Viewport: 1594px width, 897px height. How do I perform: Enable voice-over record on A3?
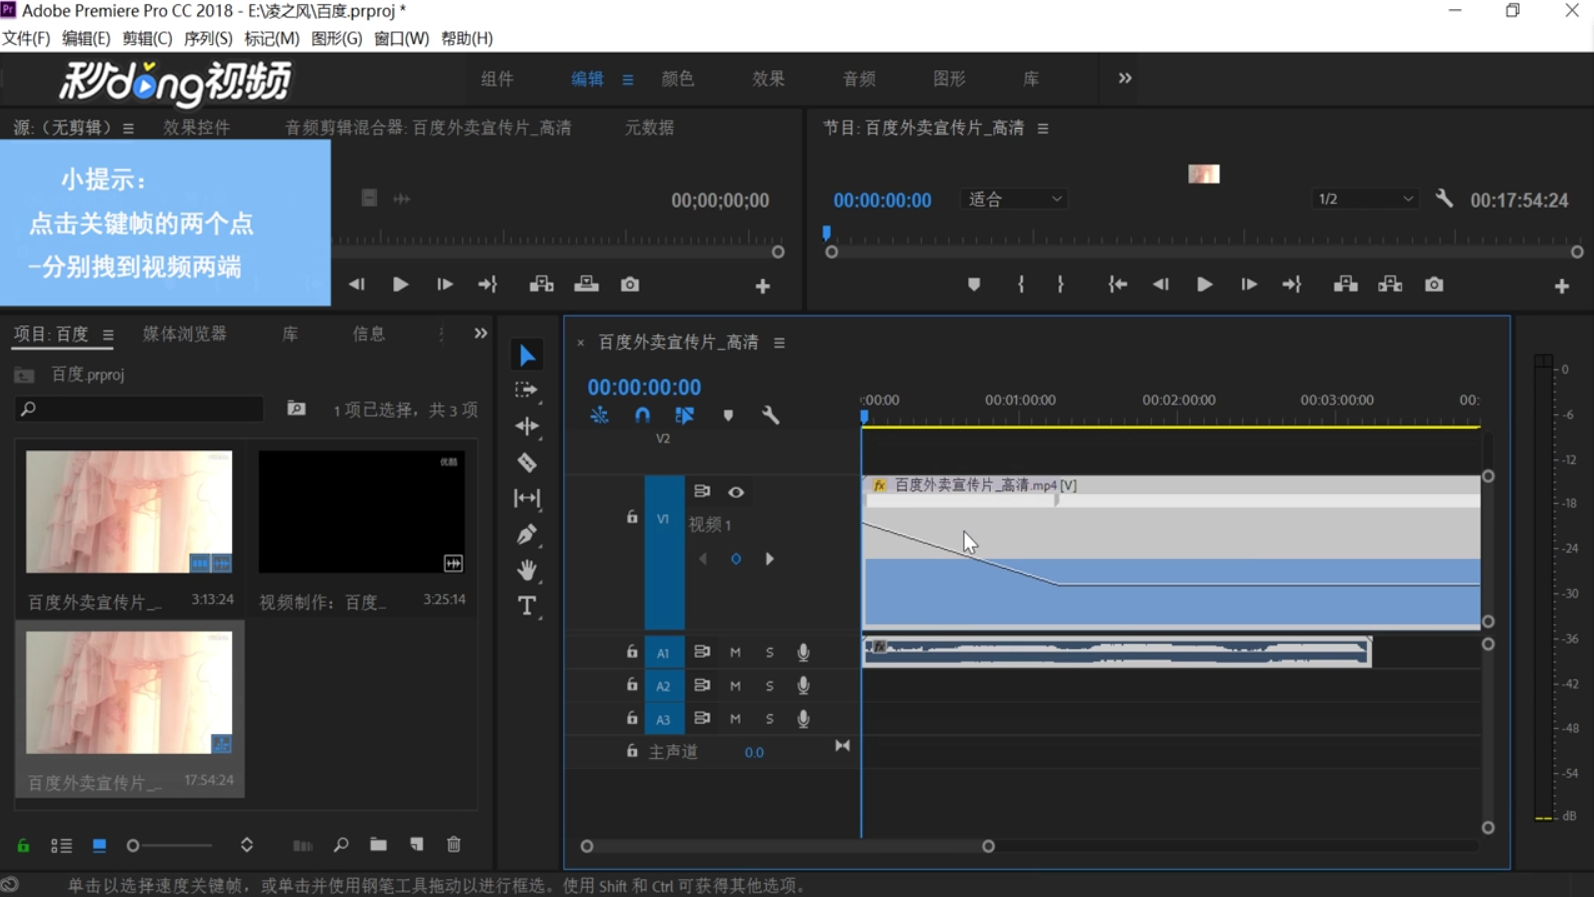click(x=803, y=719)
